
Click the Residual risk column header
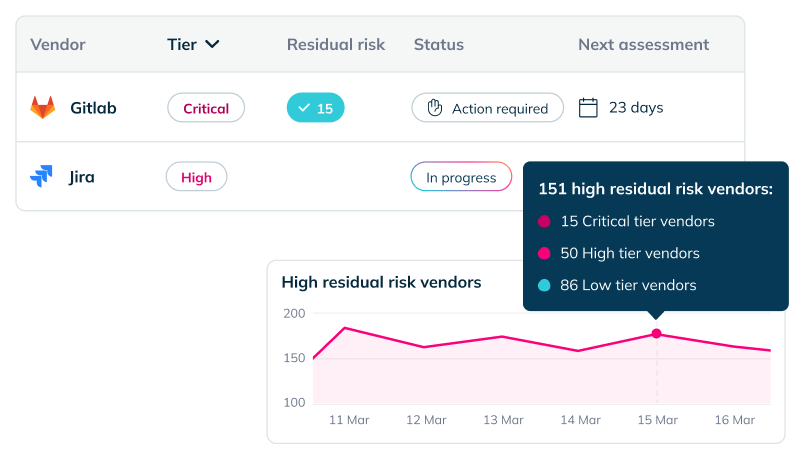[336, 45]
